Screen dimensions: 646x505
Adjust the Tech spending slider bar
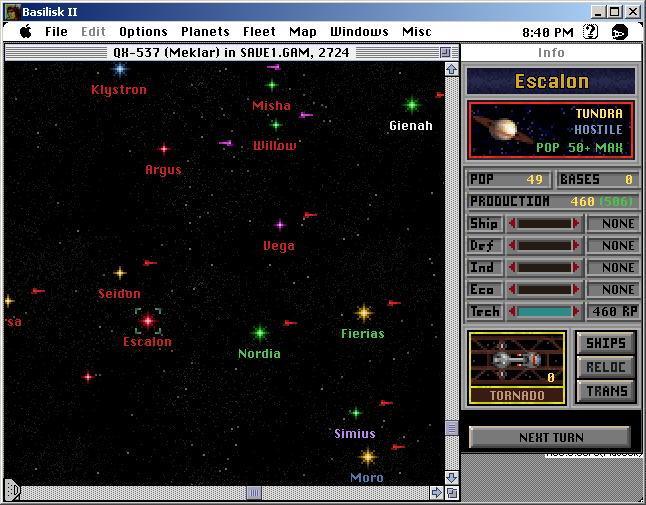(544, 312)
